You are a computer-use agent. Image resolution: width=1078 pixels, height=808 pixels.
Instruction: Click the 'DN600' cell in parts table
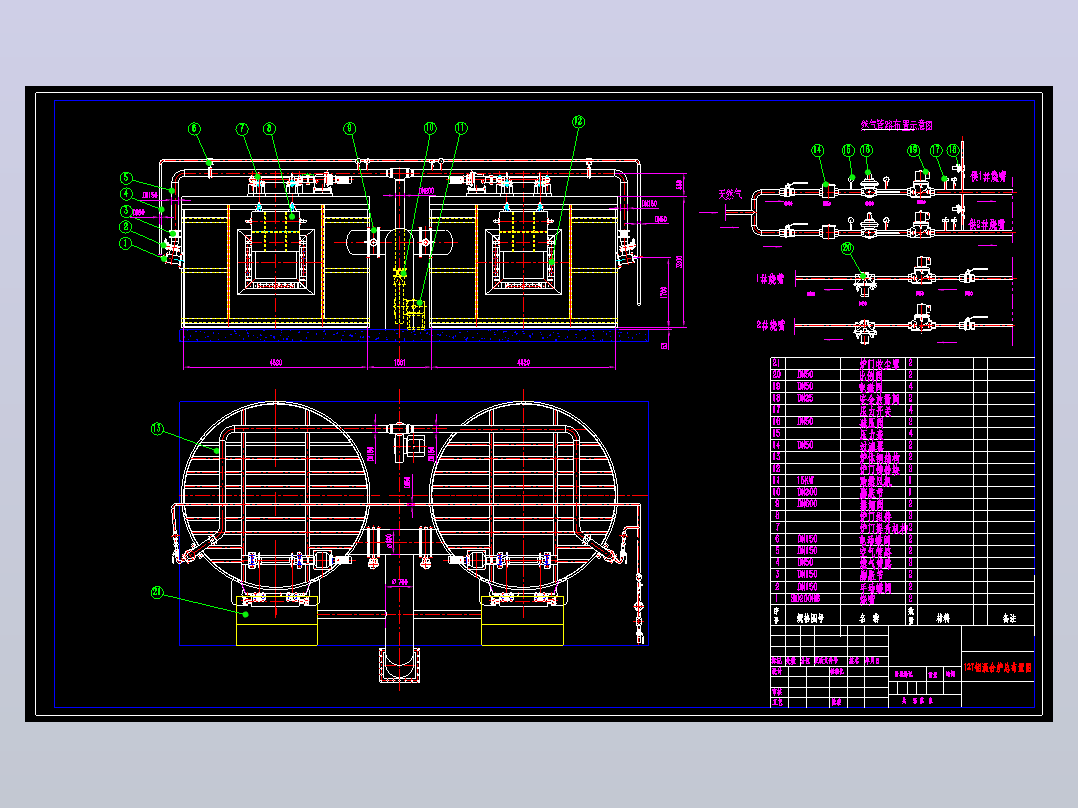tap(807, 504)
